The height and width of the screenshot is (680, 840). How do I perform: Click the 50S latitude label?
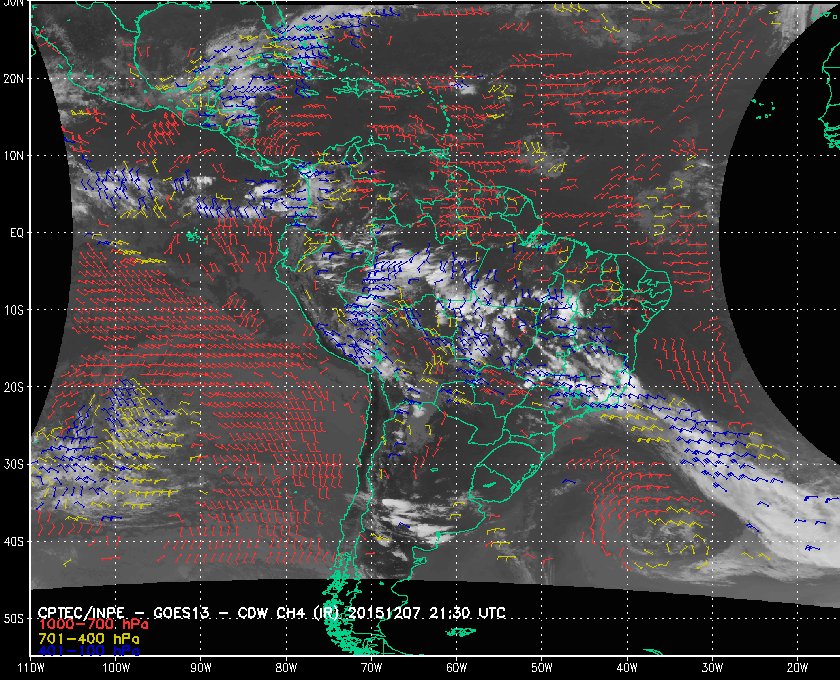tap(13, 619)
